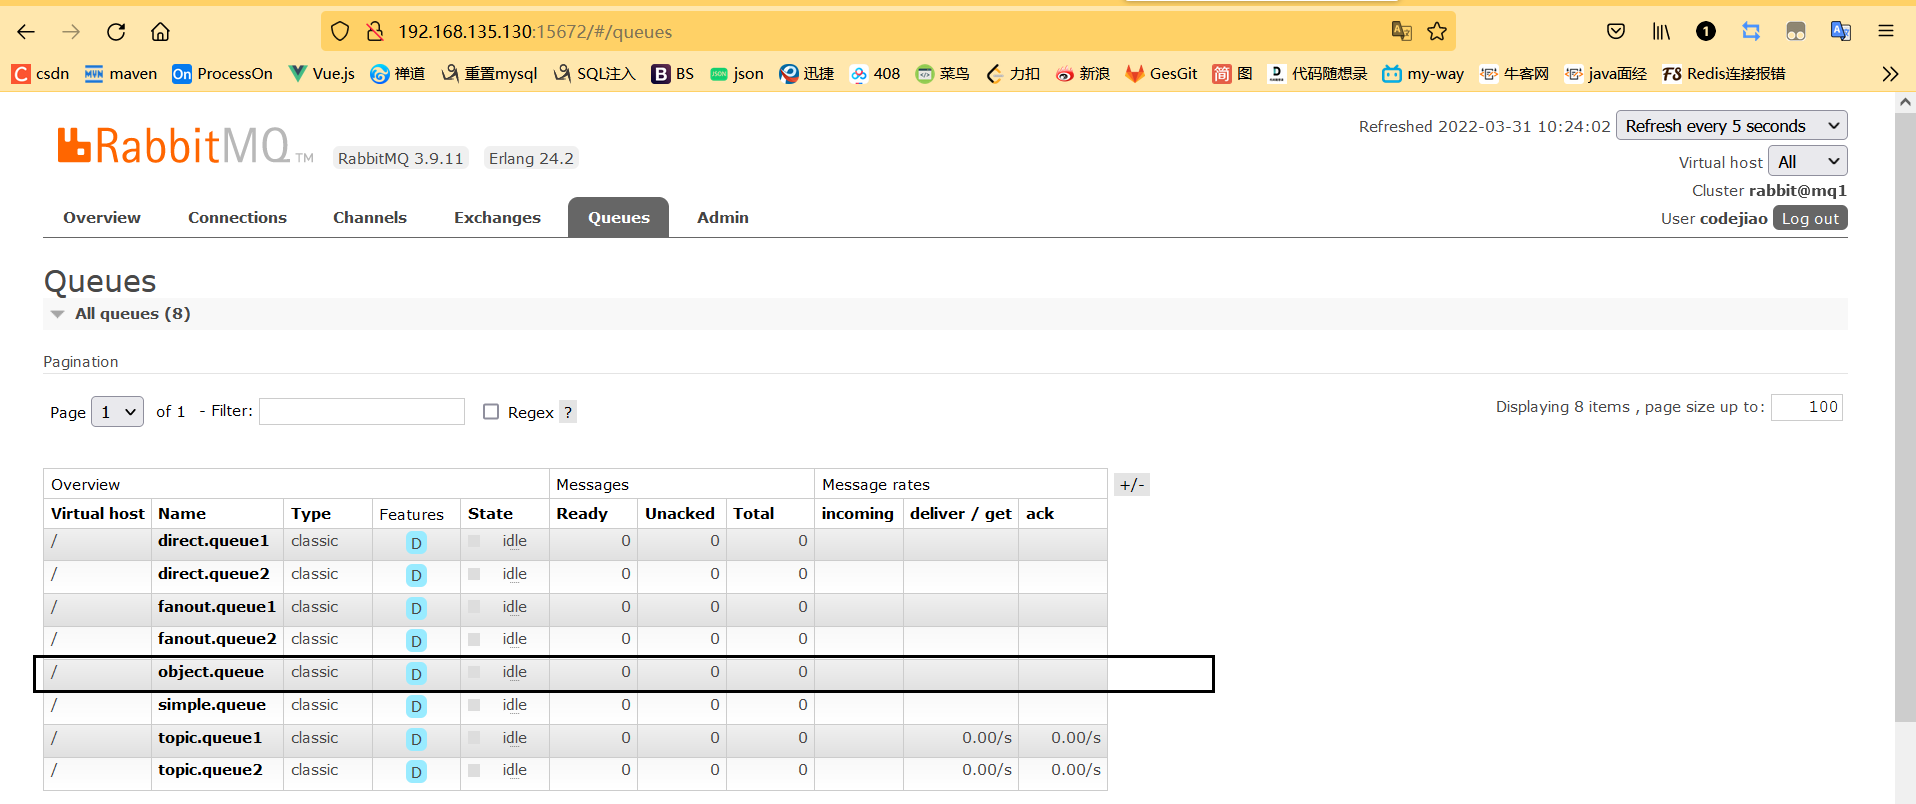Sort queues by the Ready column
The image size is (1916, 804).
(582, 514)
